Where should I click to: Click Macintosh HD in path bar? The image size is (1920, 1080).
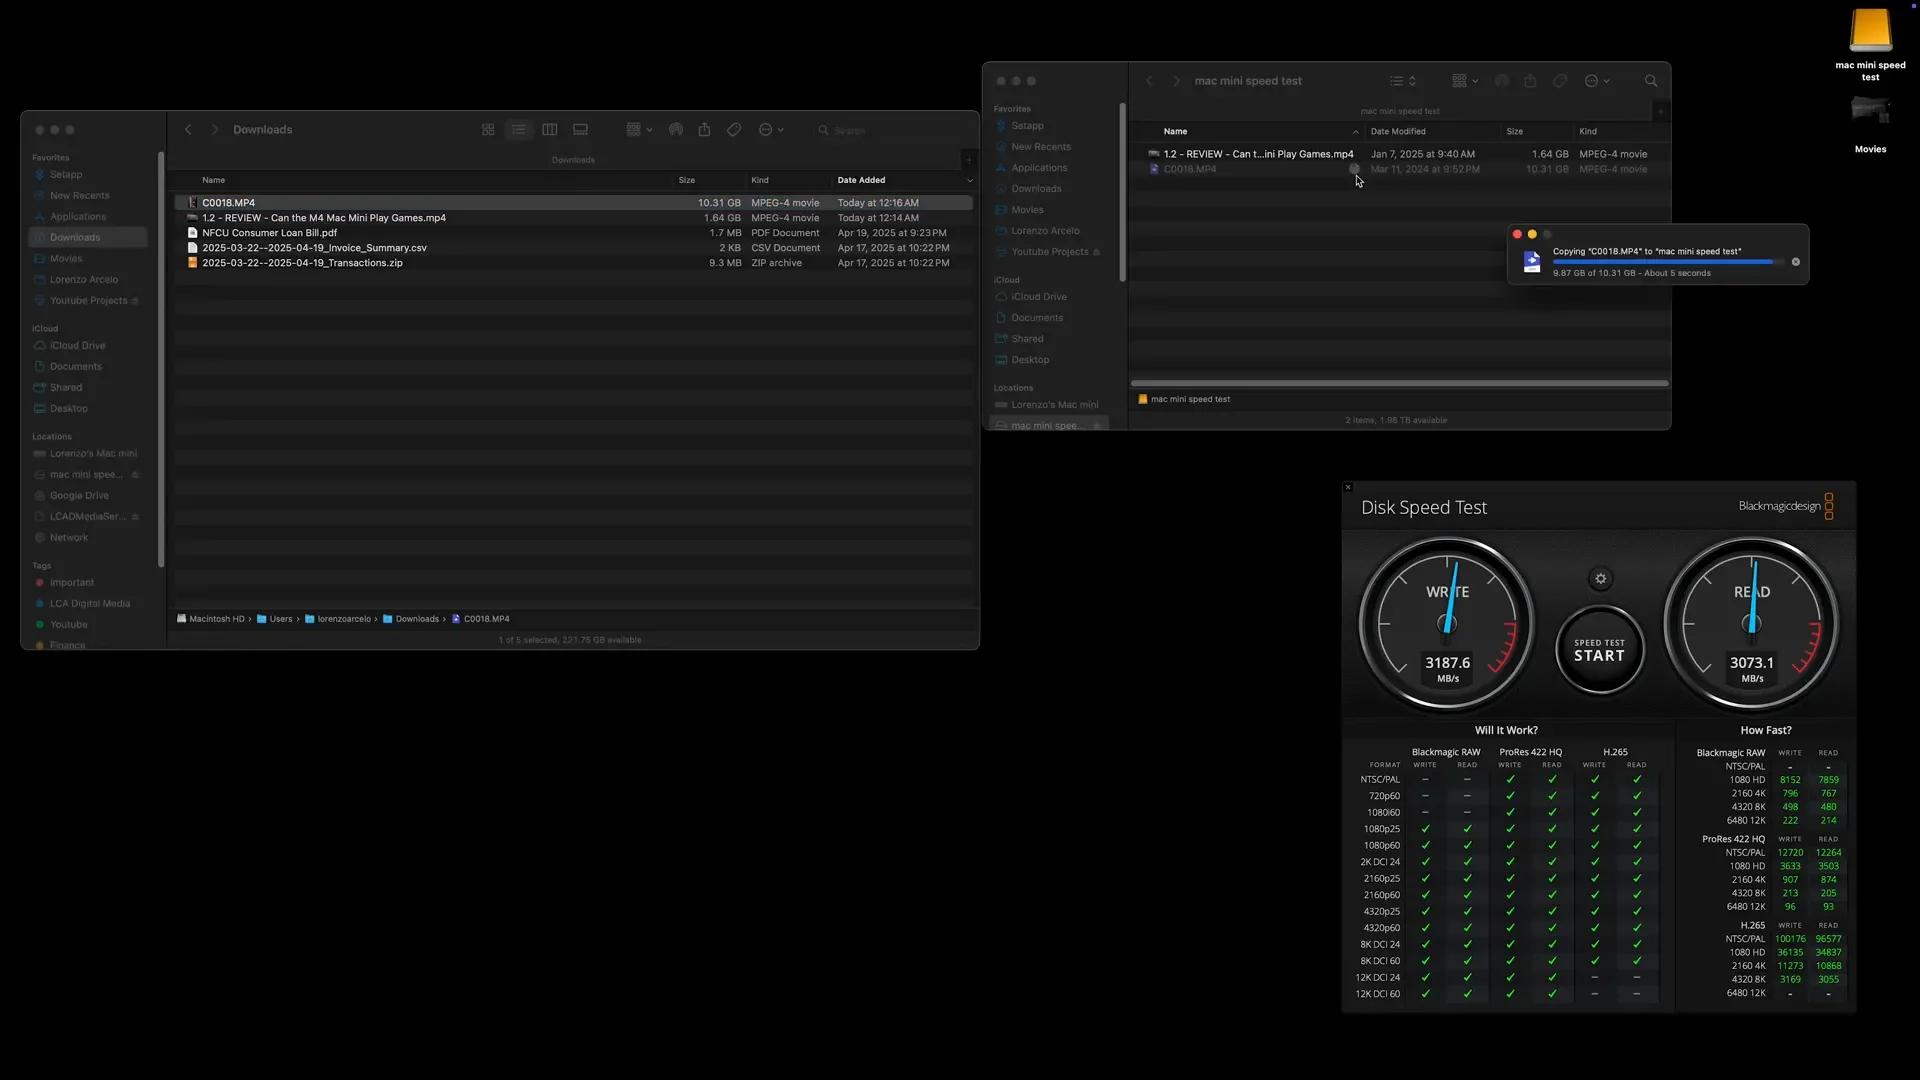[x=211, y=619]
